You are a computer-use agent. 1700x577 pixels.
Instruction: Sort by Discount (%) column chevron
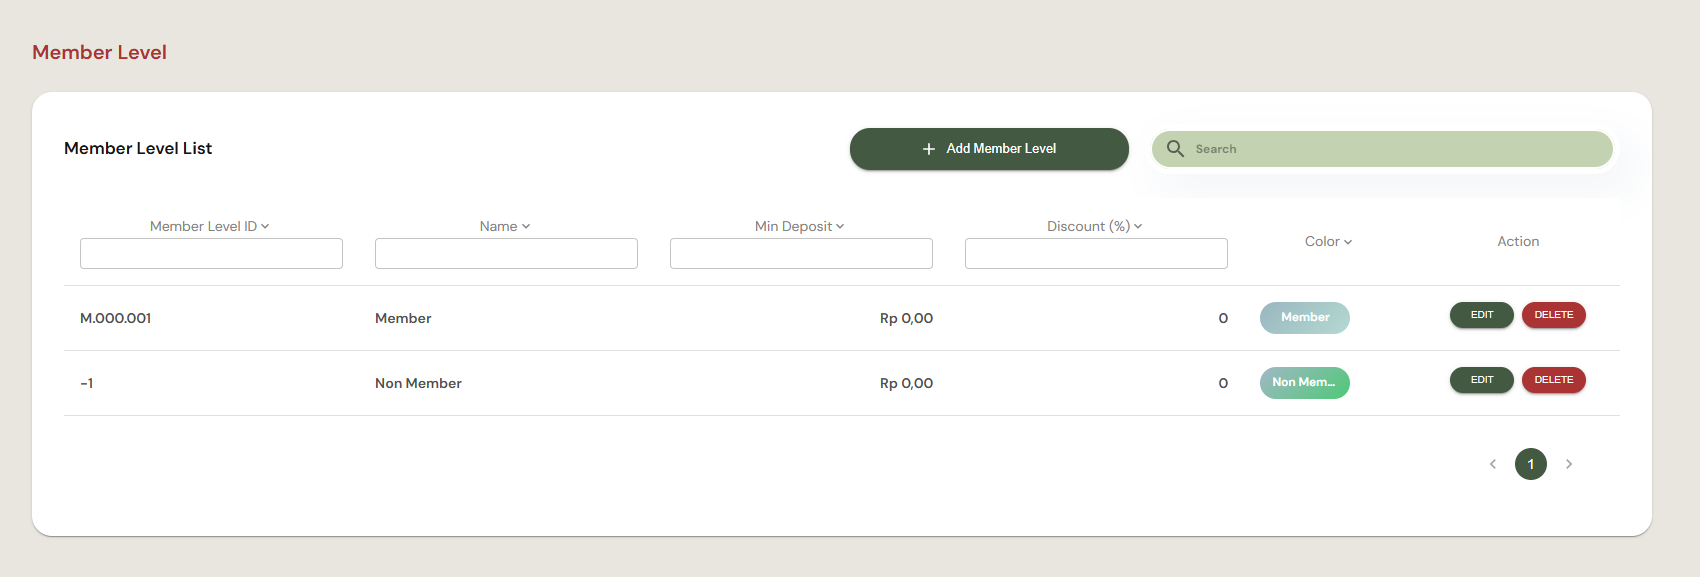click(1138, 227)
